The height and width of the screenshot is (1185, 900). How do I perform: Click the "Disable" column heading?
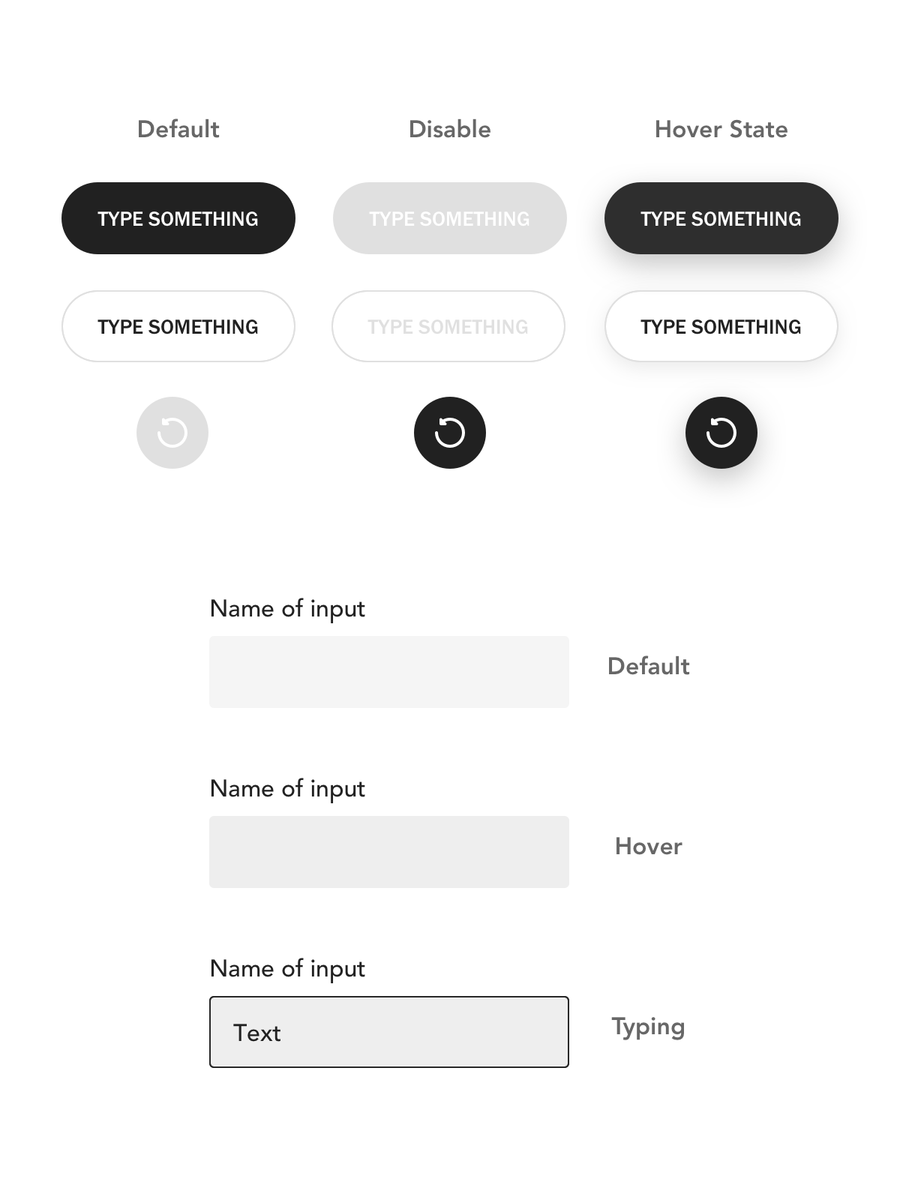[x=450, y=129]
